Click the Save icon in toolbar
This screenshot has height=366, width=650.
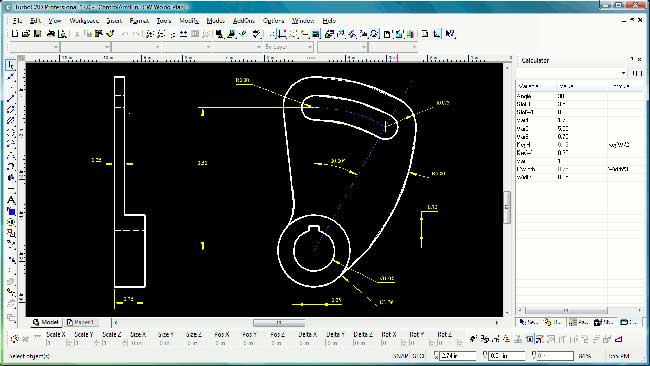point(37,34)
